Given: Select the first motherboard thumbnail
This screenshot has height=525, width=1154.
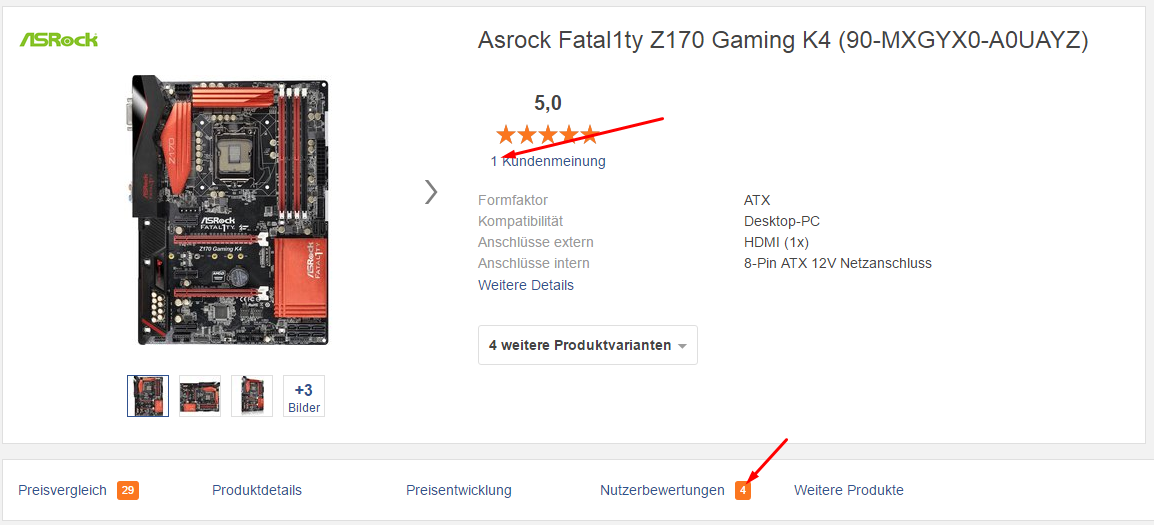Looking at the screenshot, I should tap(148, 396).
